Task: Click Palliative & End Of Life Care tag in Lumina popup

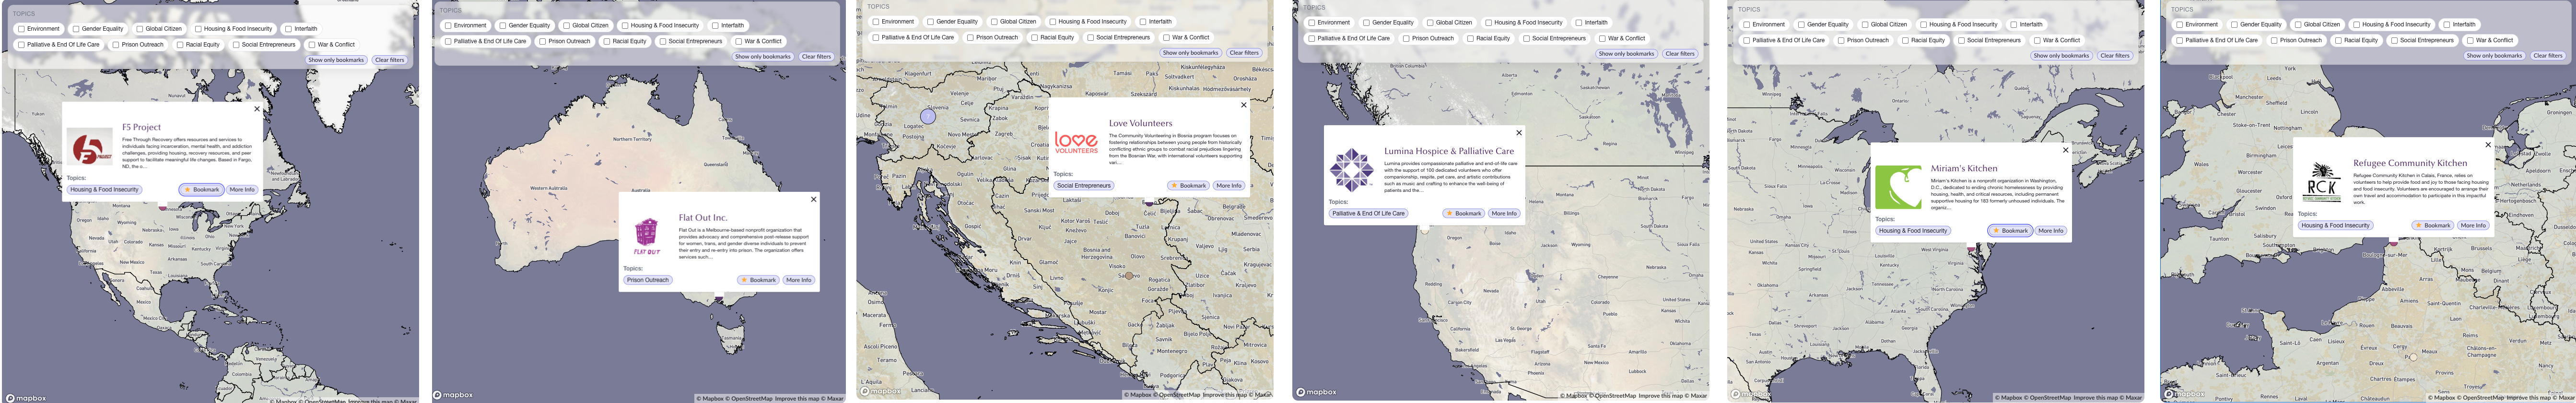Action: pyautogui.click(x=1368, y=213)
